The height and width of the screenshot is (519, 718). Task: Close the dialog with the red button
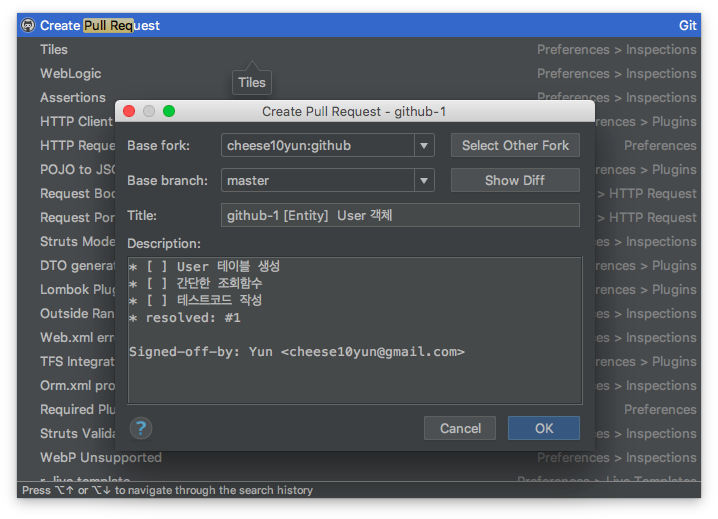pos(129,111)
